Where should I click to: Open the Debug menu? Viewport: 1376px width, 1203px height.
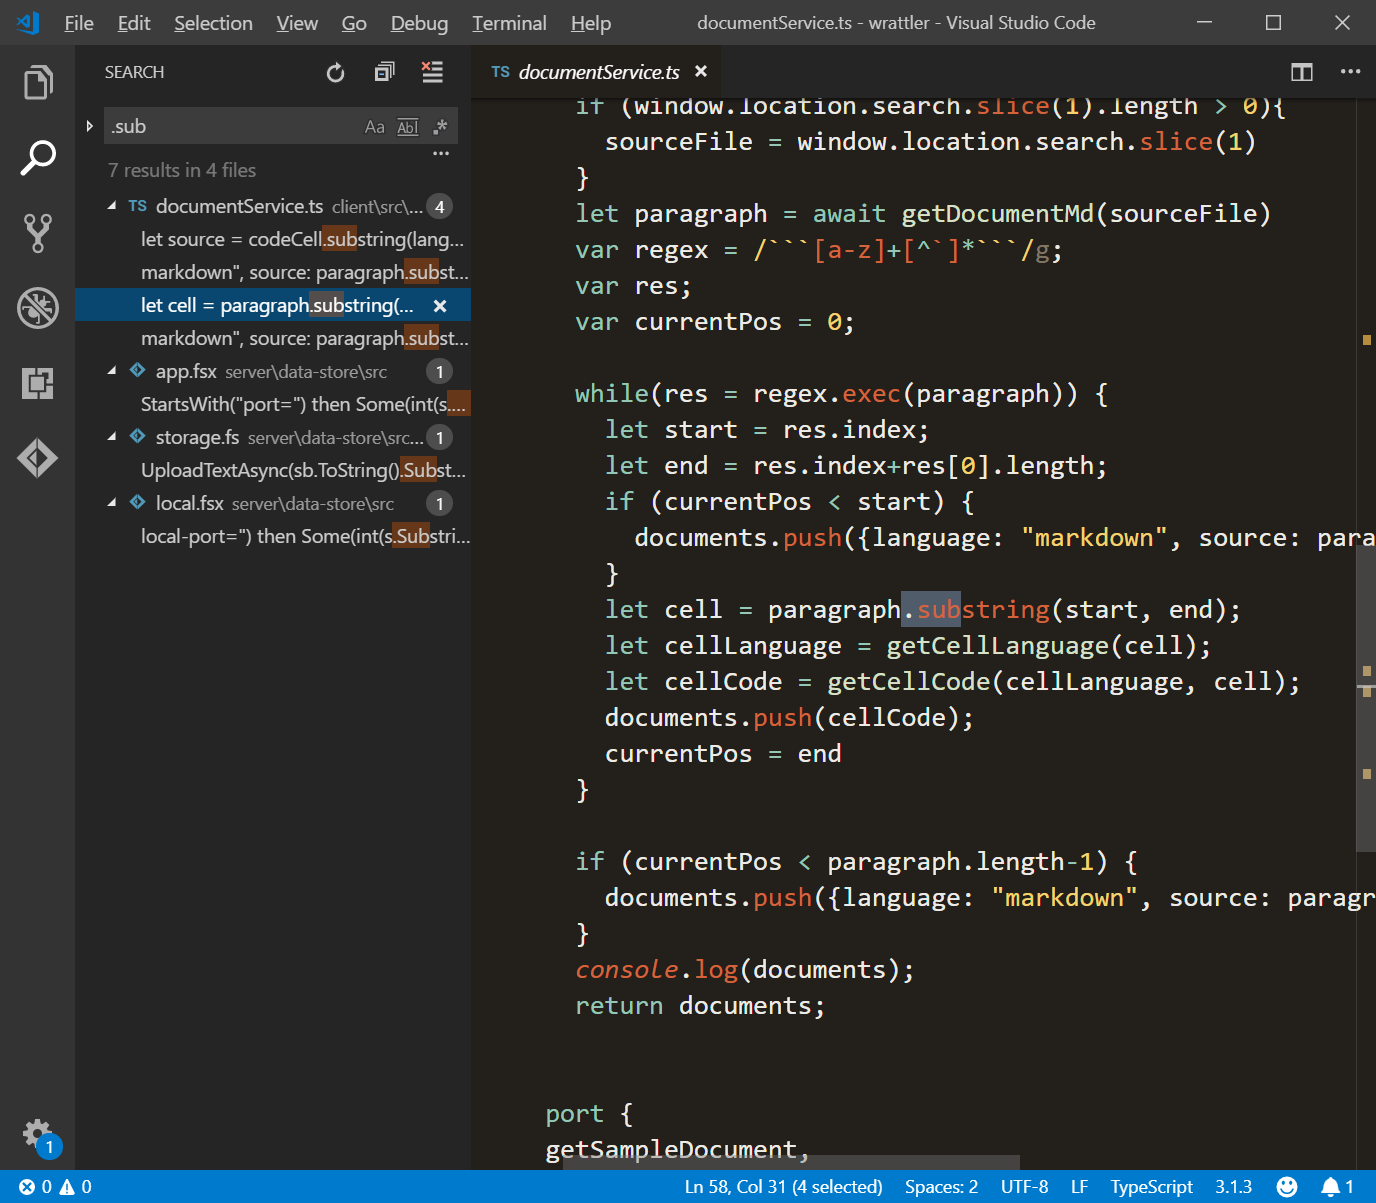pos(419,23)
